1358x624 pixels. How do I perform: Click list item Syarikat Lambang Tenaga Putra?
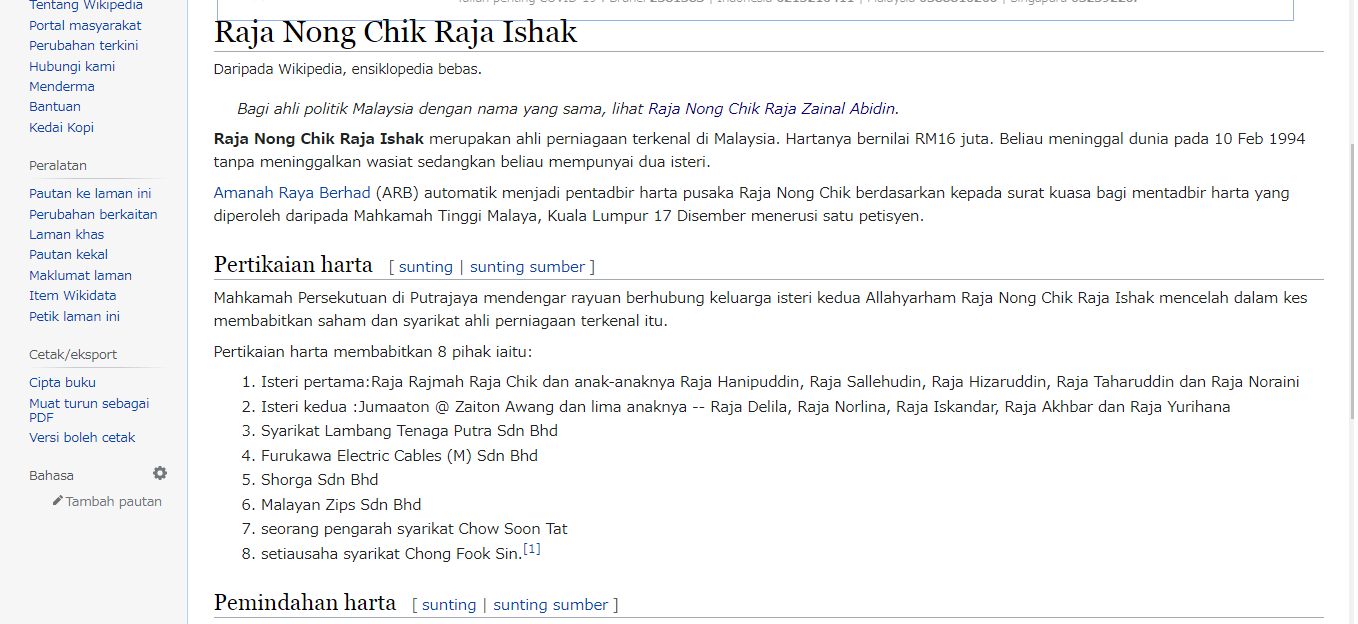pos(409,430)
